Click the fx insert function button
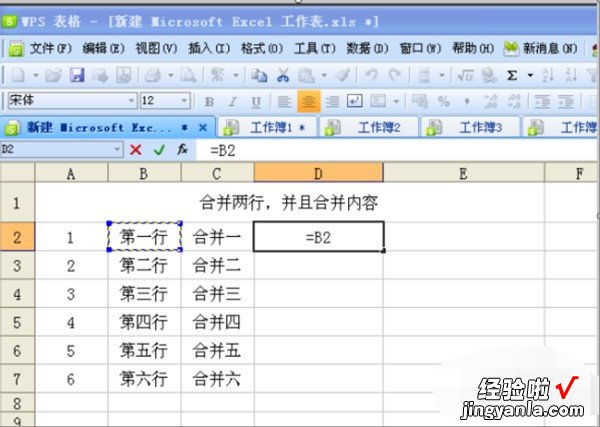This screenshot has height=427, width=600. [x=183, y=150]
